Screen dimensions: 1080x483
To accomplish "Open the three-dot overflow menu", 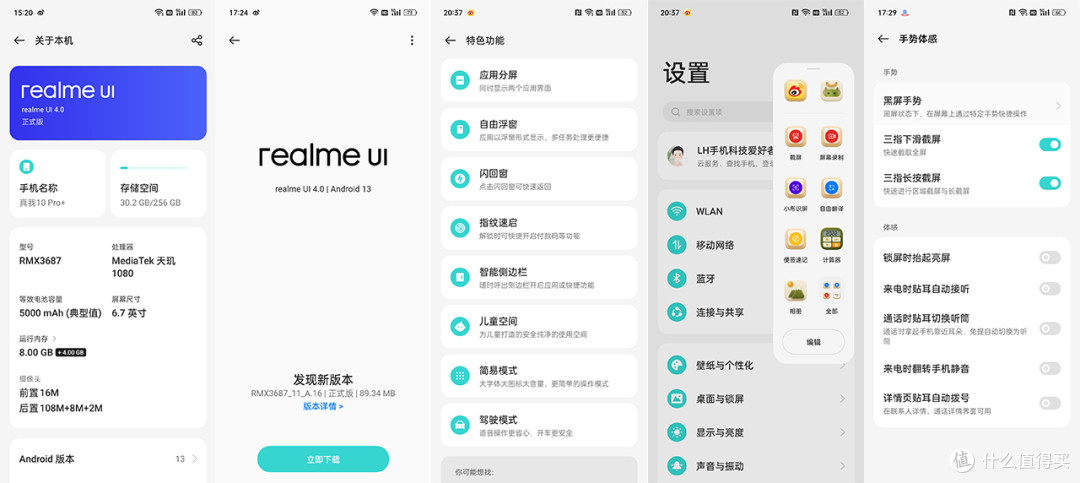I will (x=412, y=41).
